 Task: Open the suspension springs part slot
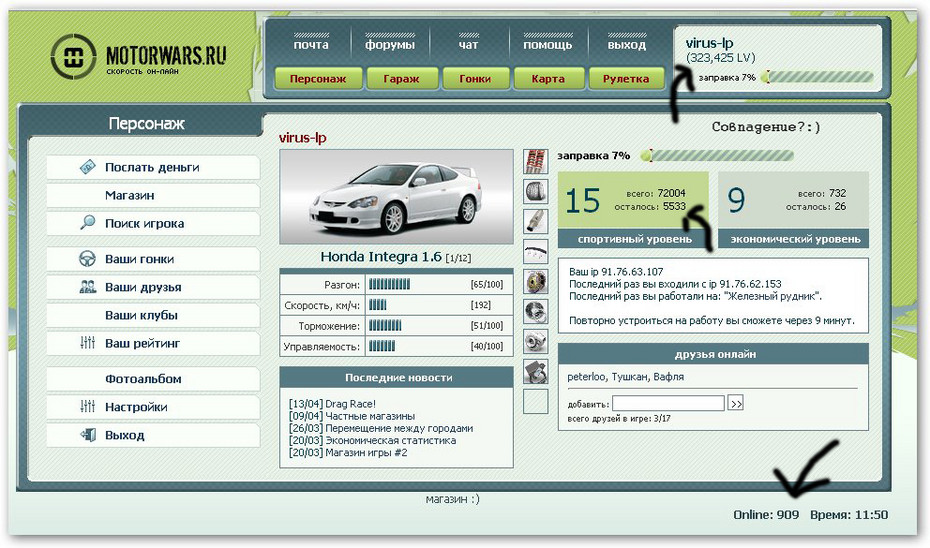(536, 161)
